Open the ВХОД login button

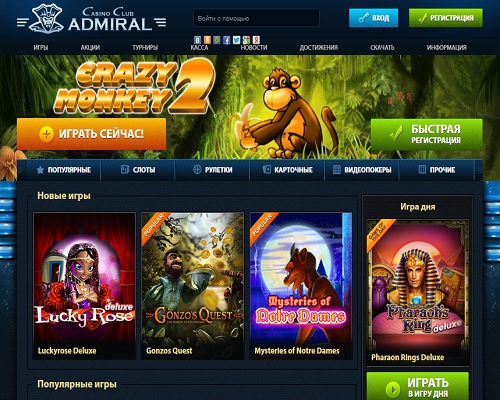point(373,18)
